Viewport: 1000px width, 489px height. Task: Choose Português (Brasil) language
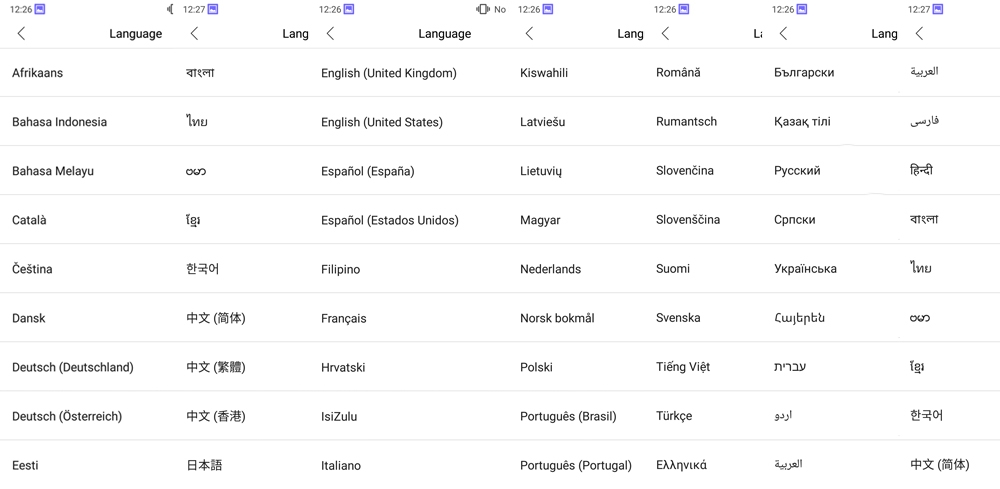(568, 416)
